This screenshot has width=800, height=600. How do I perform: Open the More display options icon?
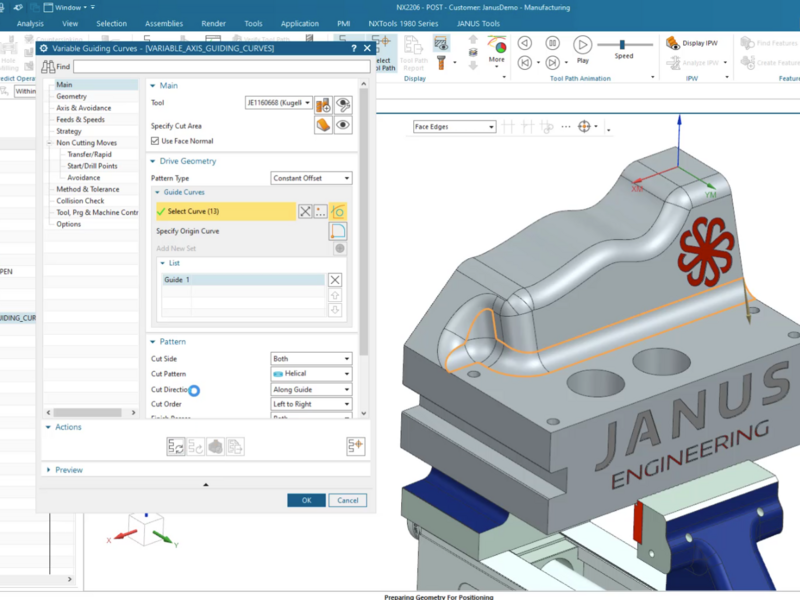coord(496,50)
